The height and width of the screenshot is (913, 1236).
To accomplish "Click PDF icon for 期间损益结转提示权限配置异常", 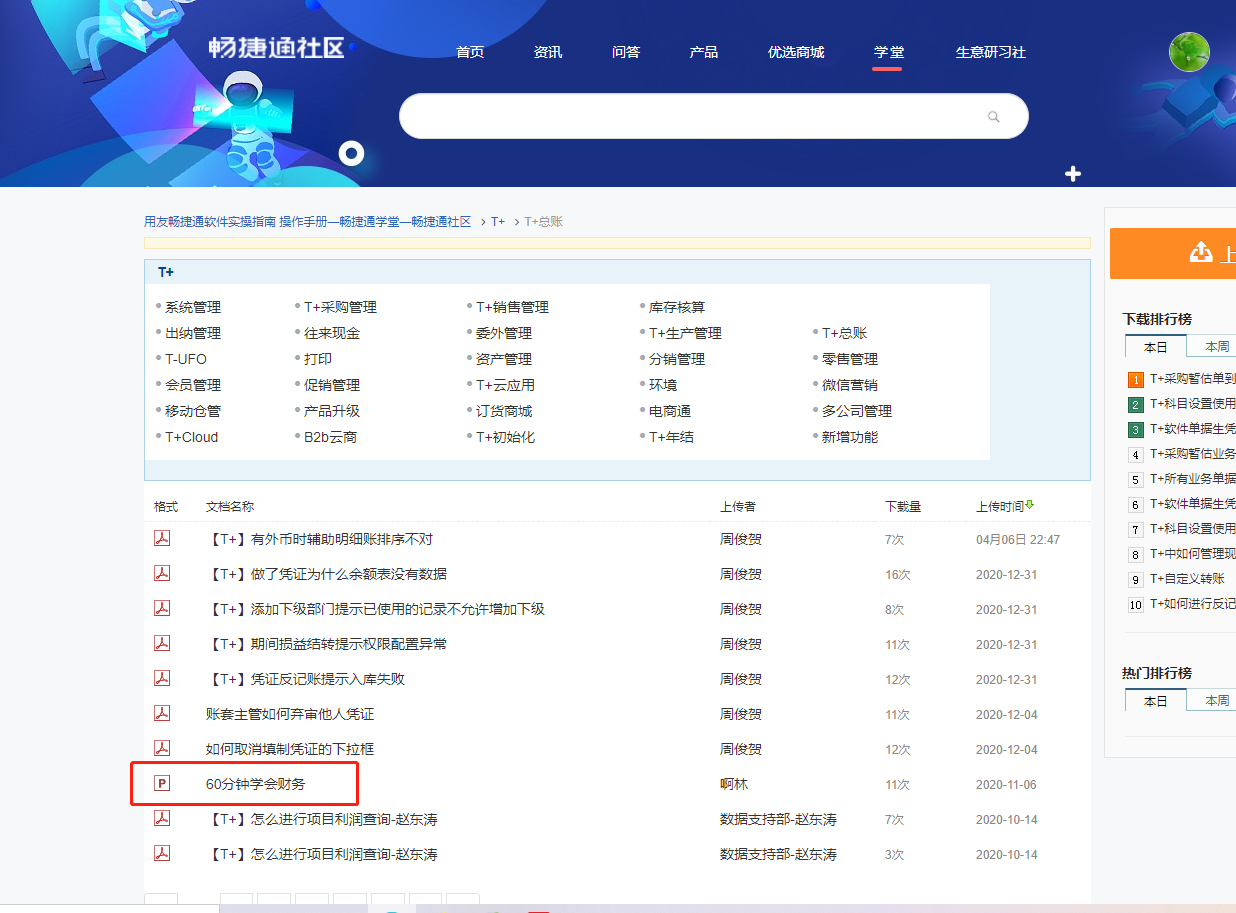I will (x=161, y=644).
